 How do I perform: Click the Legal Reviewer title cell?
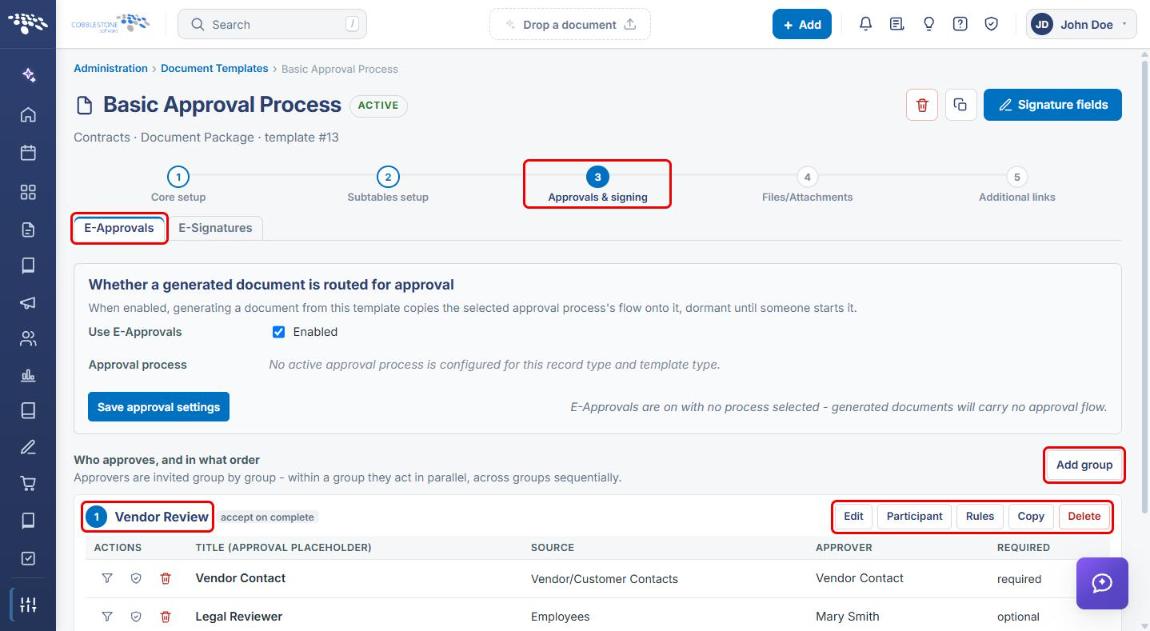click(x=238, y=616)
